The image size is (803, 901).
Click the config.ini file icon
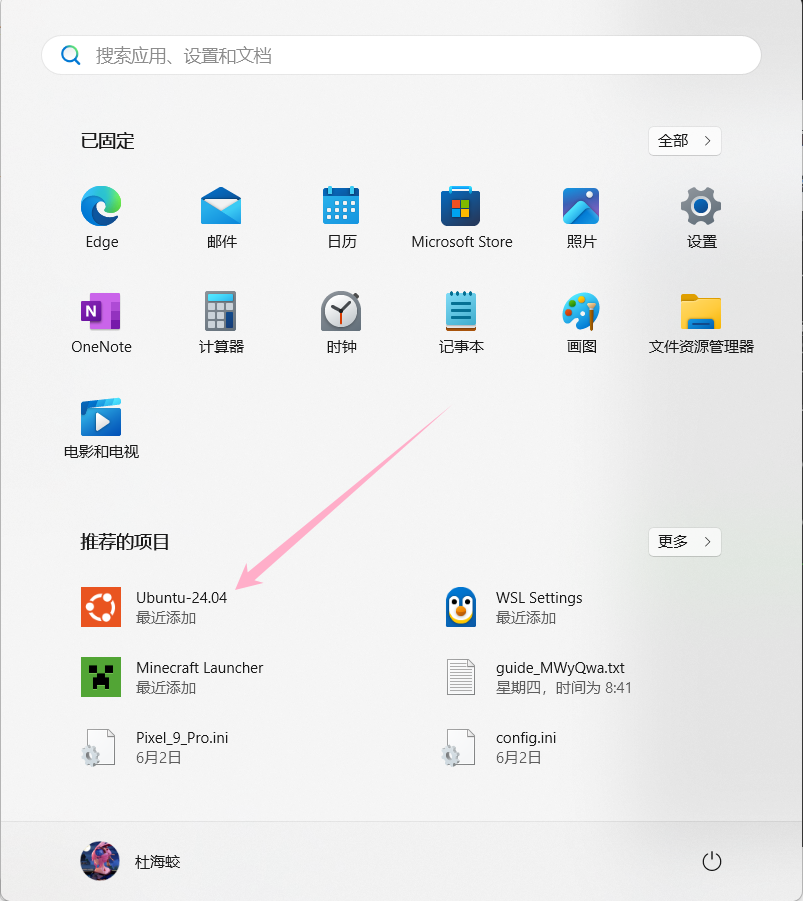click(x=459, y=748)
